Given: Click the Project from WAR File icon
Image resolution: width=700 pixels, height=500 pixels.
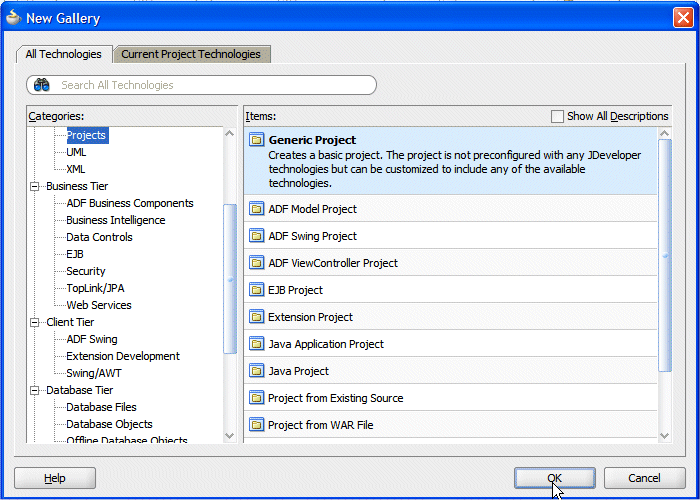Looking at the screenshot, I should (257, 425).
